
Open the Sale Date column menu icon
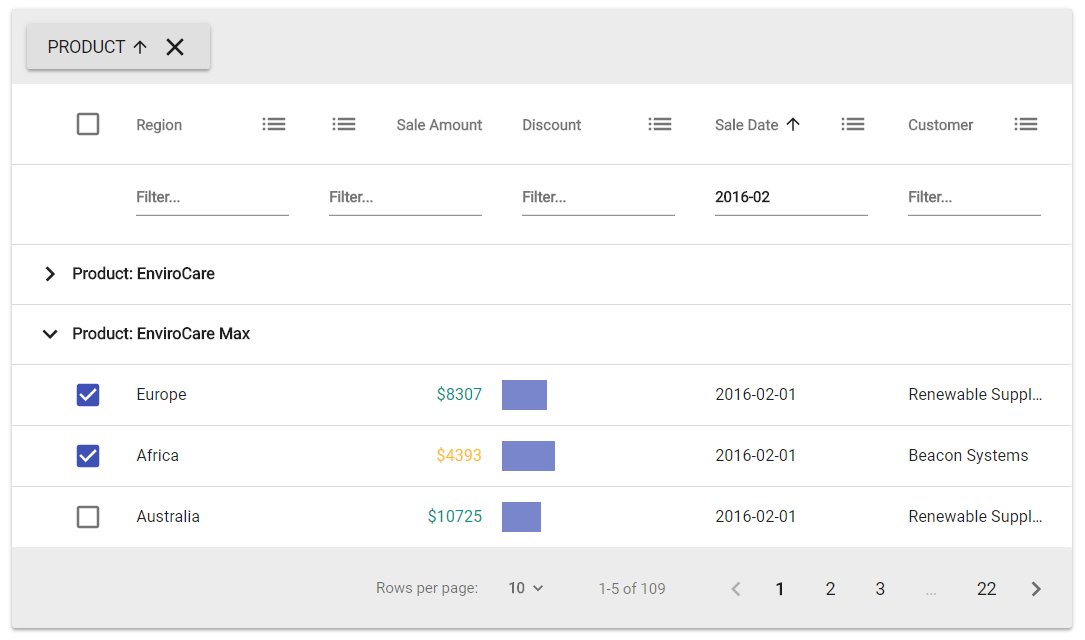pyautogui.click(x=853, y=125)
